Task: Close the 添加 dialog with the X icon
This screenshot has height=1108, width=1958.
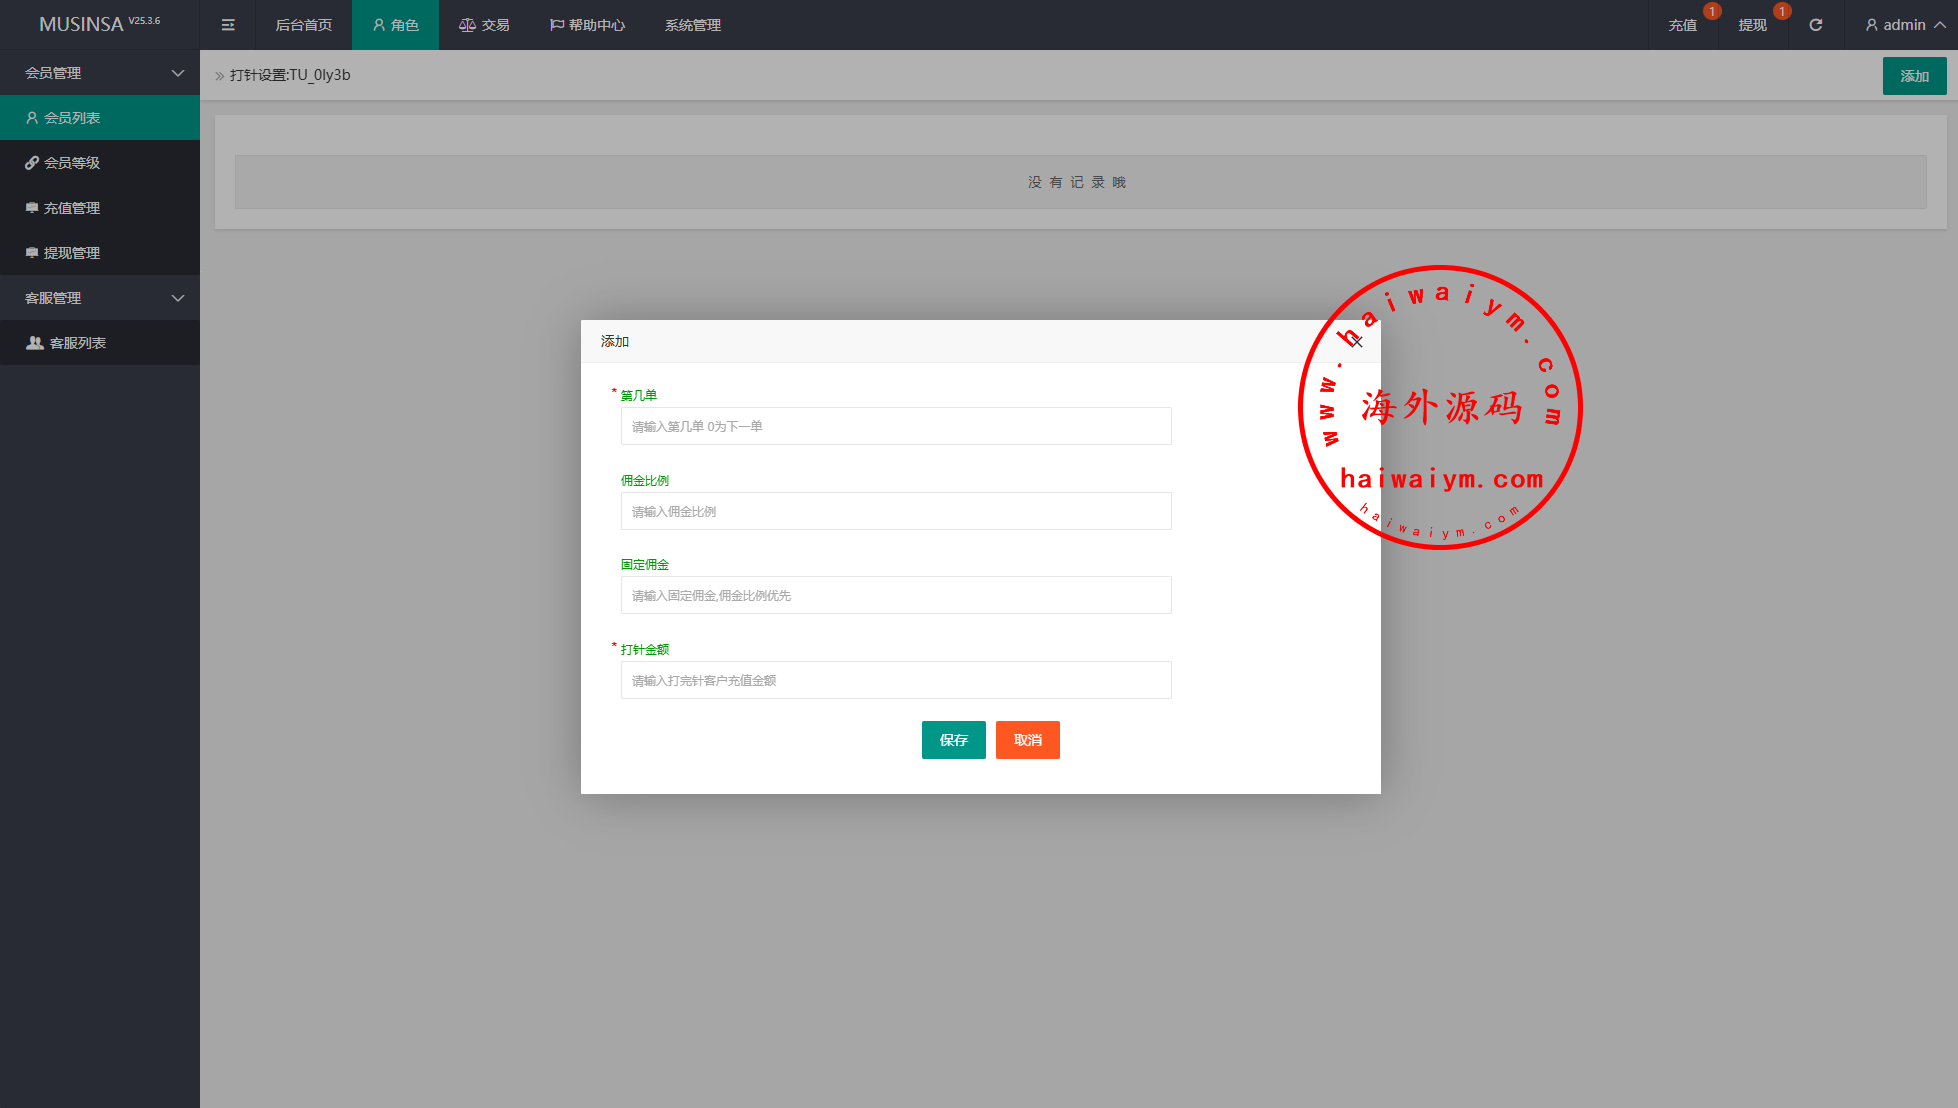Action: click(1356, 341)
